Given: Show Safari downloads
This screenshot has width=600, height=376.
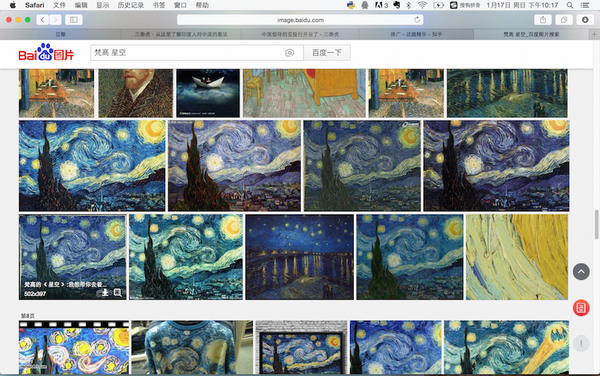Looking at the screenshot, I should point(585,20).
